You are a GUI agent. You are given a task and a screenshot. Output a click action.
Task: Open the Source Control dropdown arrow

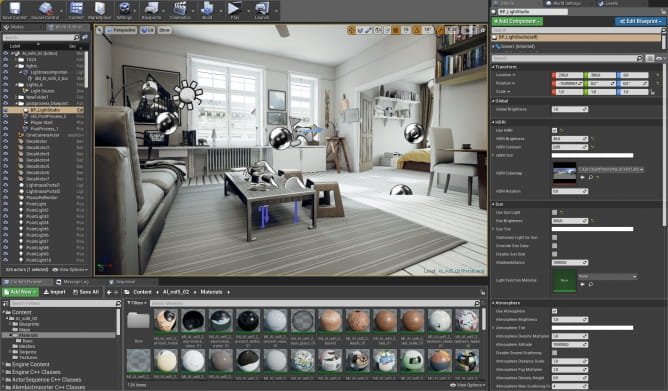[x=63, y=11]
